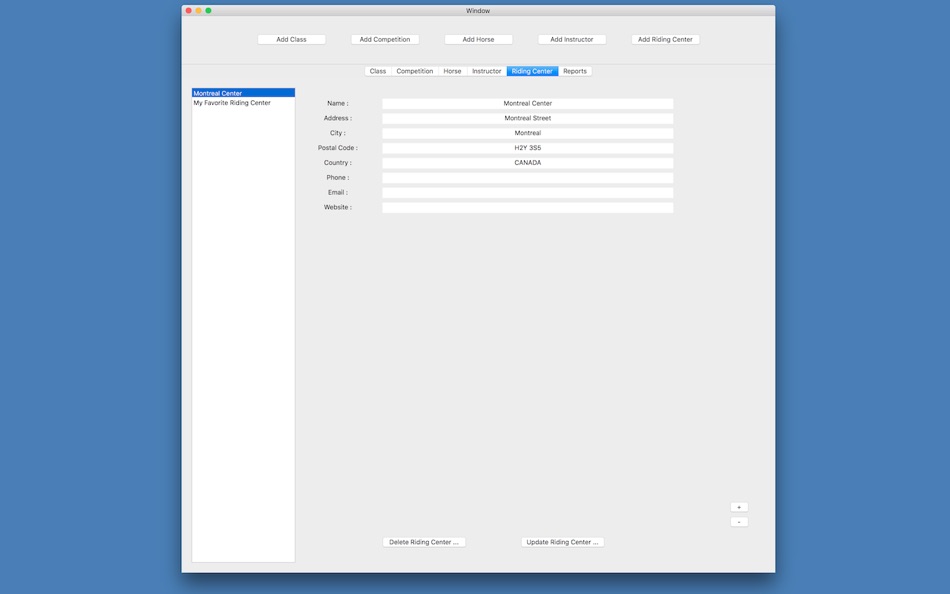Viewport: 950px width, 594px height.
Task: Click the plus (+) button
Action: pos(739,507)
